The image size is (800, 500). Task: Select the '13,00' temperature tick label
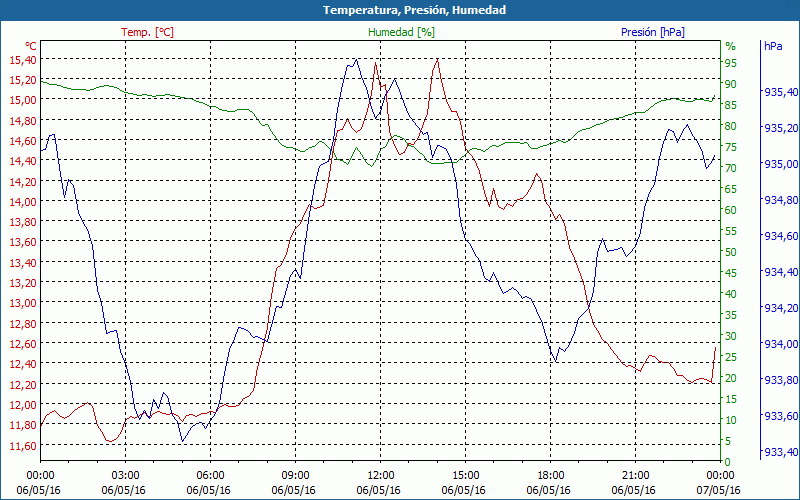click(x=23, y=303)
